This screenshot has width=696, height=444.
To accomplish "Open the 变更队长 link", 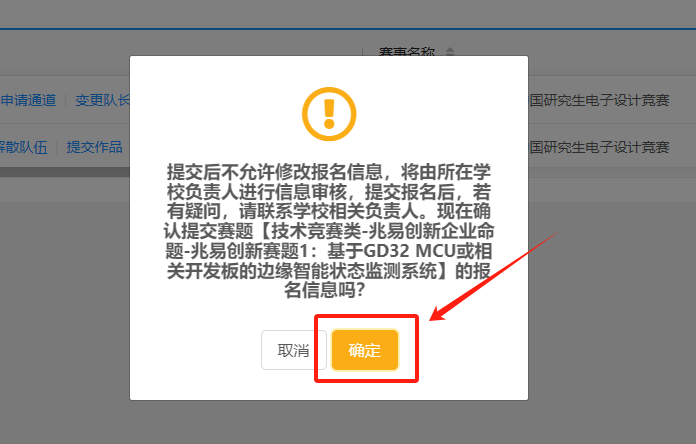I will [100, 100].
